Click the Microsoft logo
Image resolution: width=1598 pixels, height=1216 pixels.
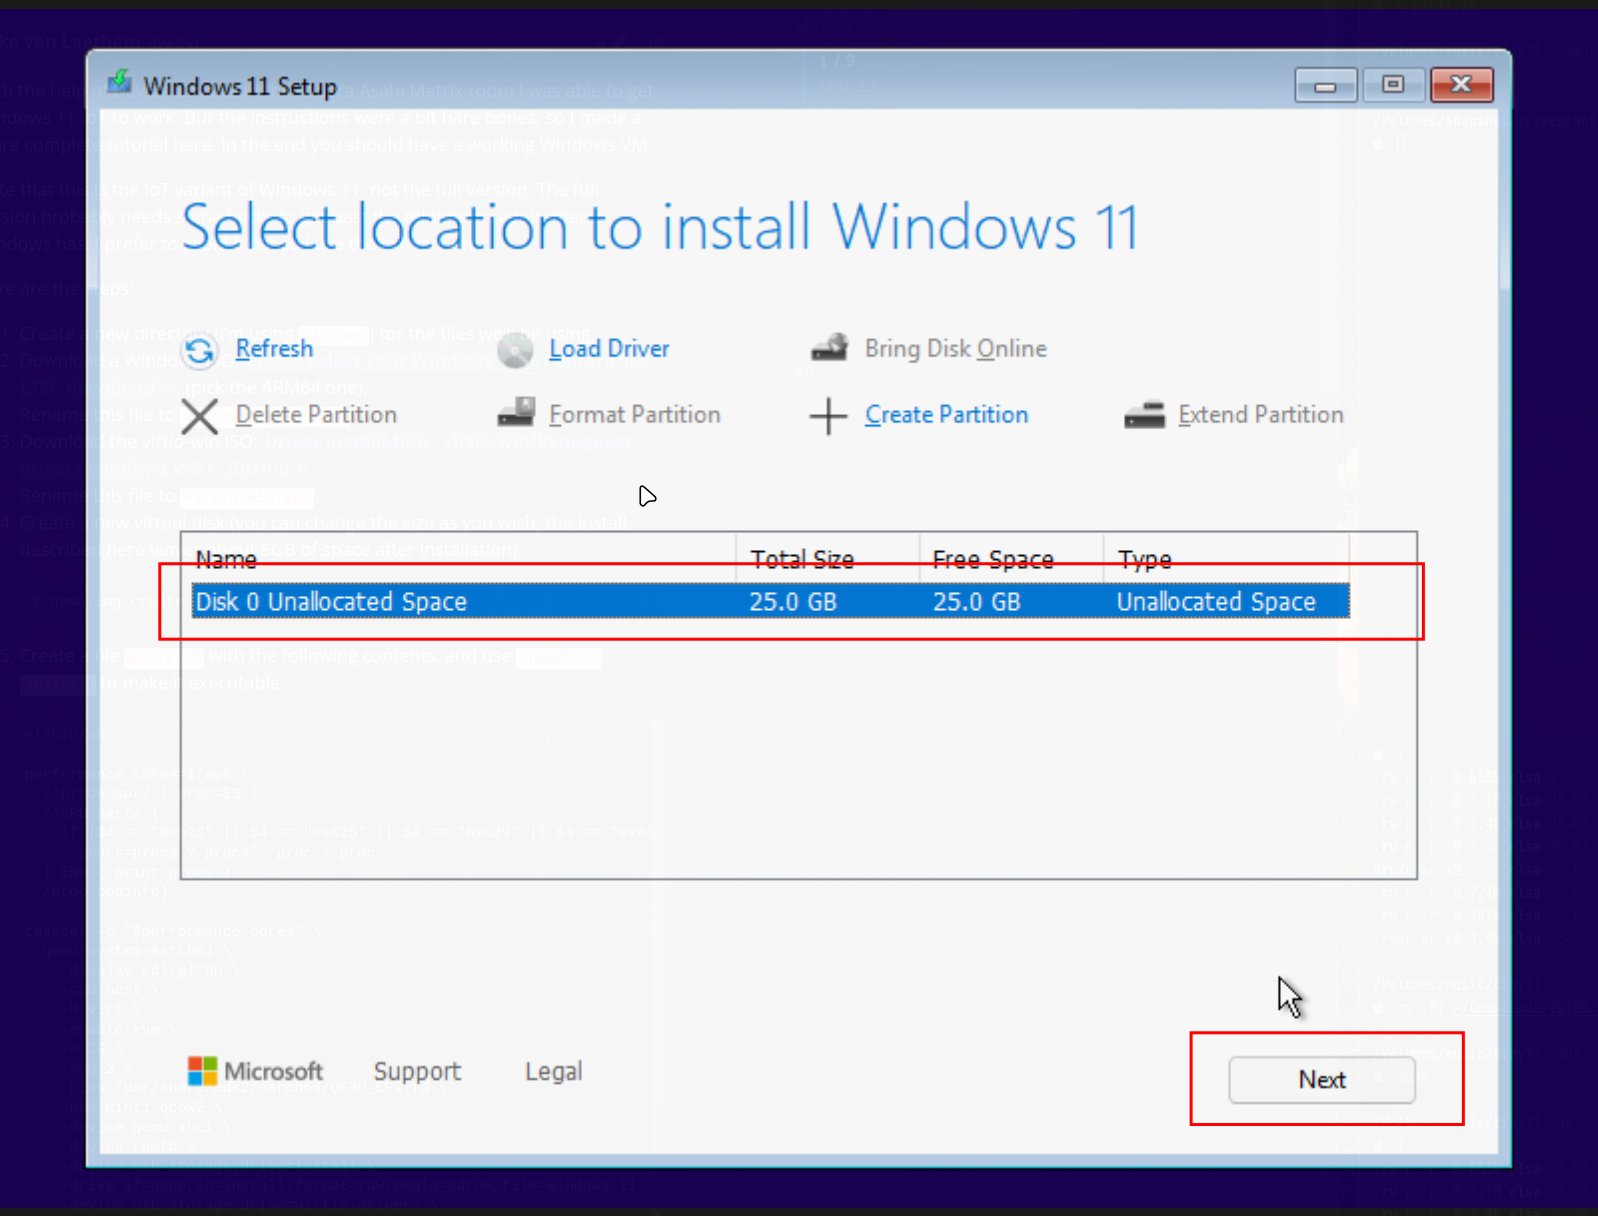tap(255, 1072)
